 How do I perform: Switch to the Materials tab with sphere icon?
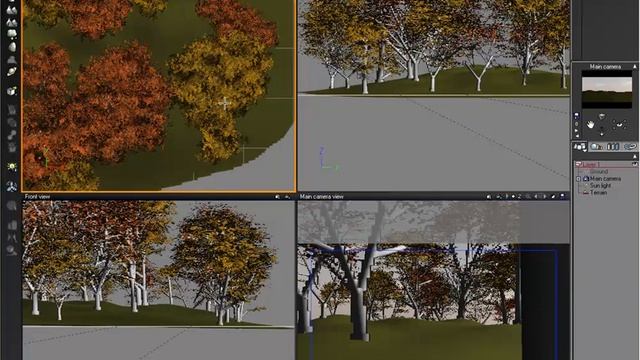pyautogui.click(x=597, y=147)
